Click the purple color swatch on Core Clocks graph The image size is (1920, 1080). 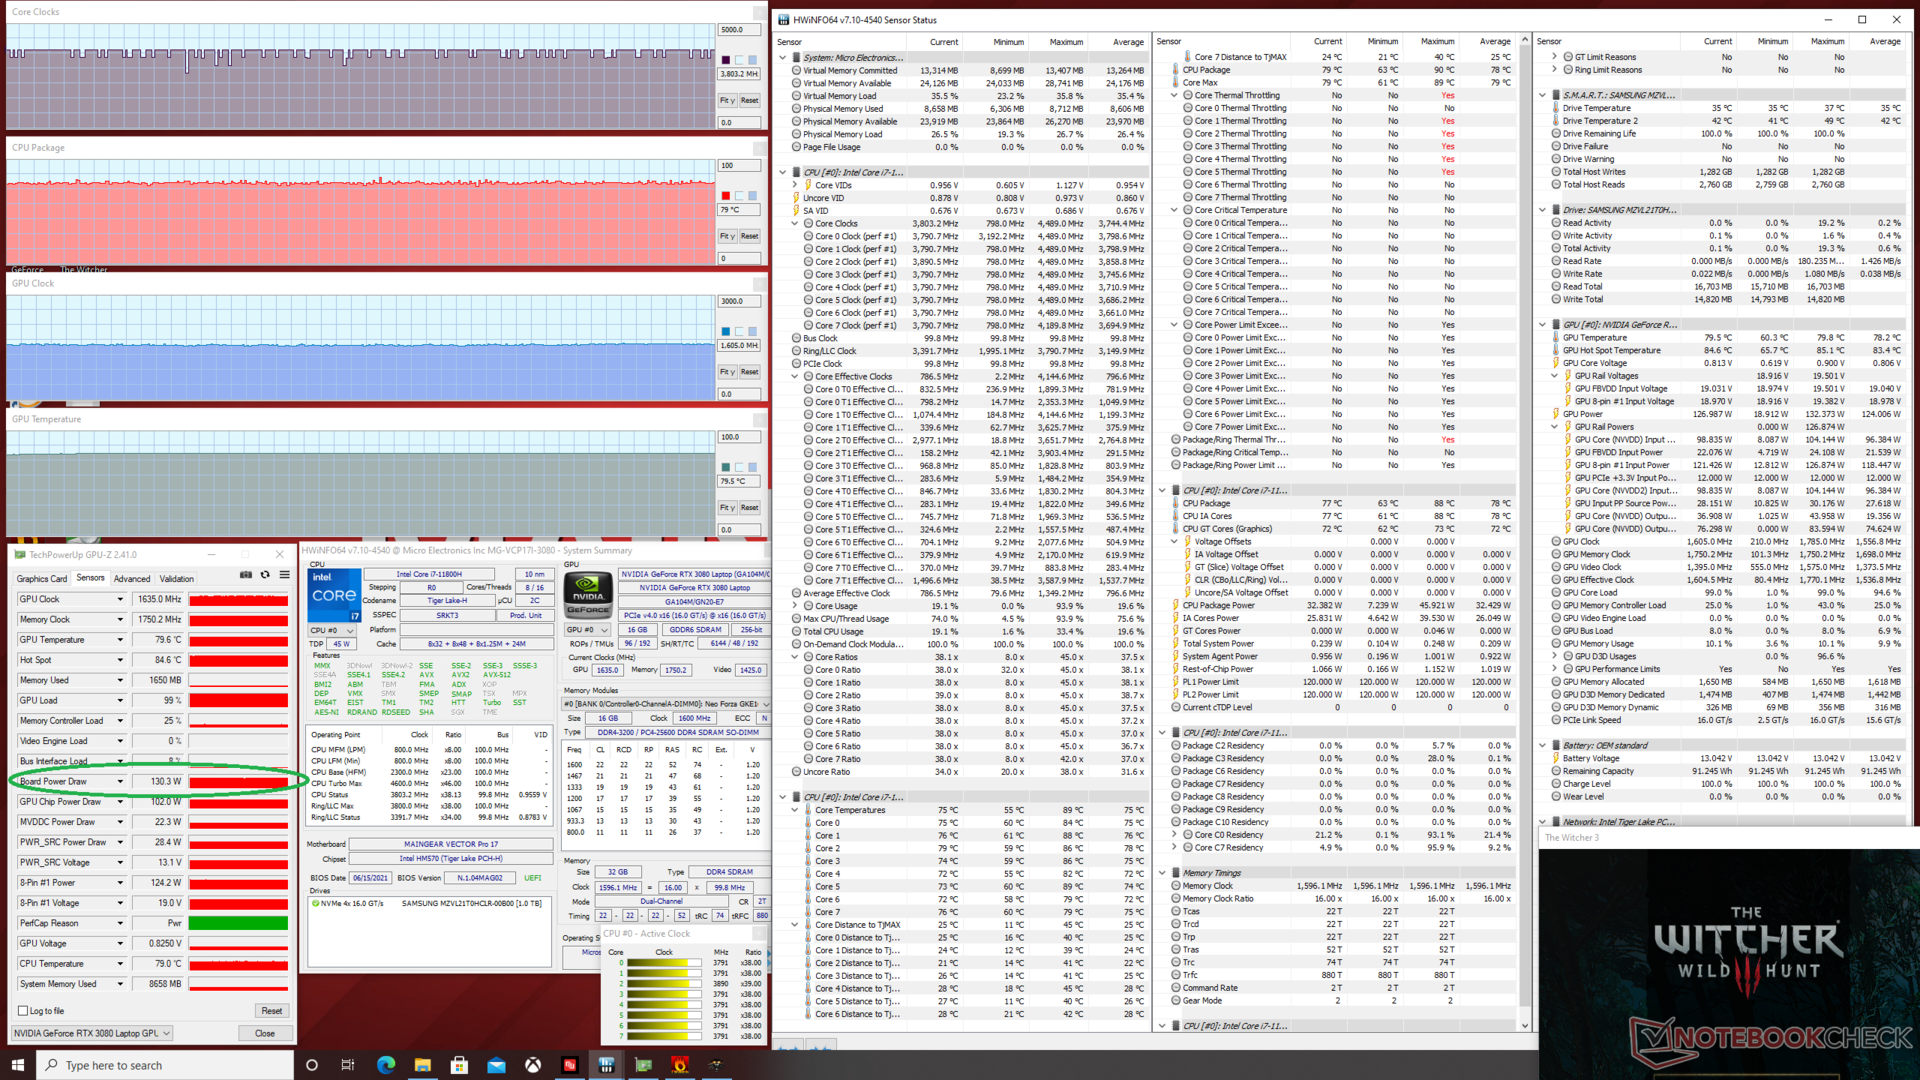pyautogui.click(x=725, y=60)
